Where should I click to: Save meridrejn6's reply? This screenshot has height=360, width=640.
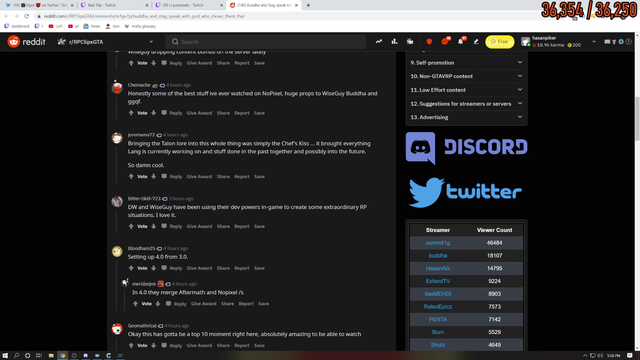tap(264, 304)
